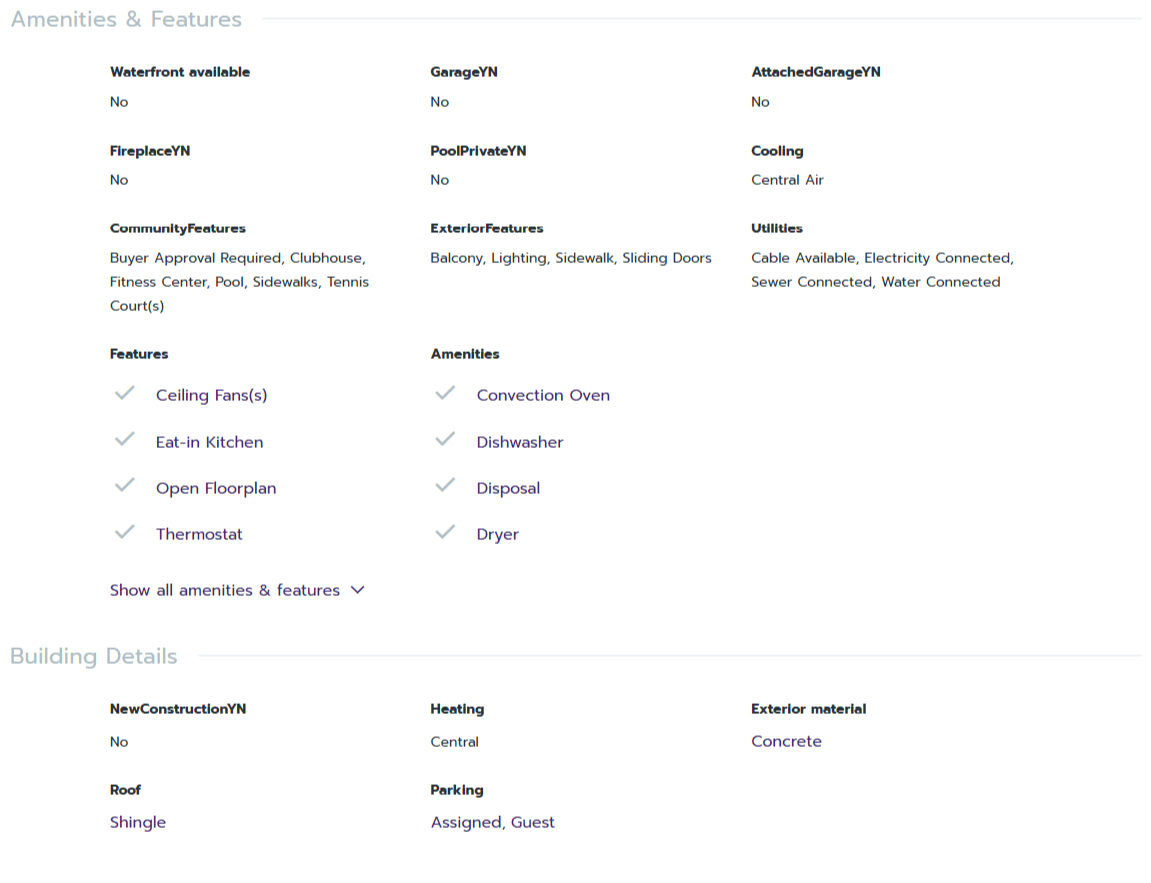The image size is (1151, 883).
Task: Click the Dishwasher checkmark icon
Action: click(x=445, y=440)
